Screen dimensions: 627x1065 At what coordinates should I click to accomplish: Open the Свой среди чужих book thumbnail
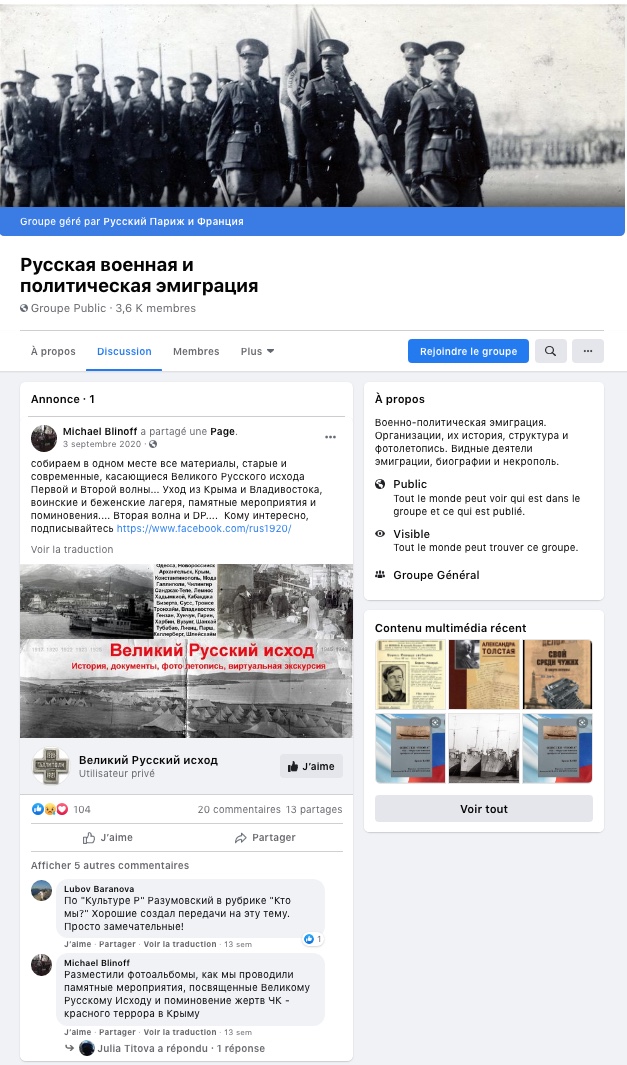(x=557, y=674)
